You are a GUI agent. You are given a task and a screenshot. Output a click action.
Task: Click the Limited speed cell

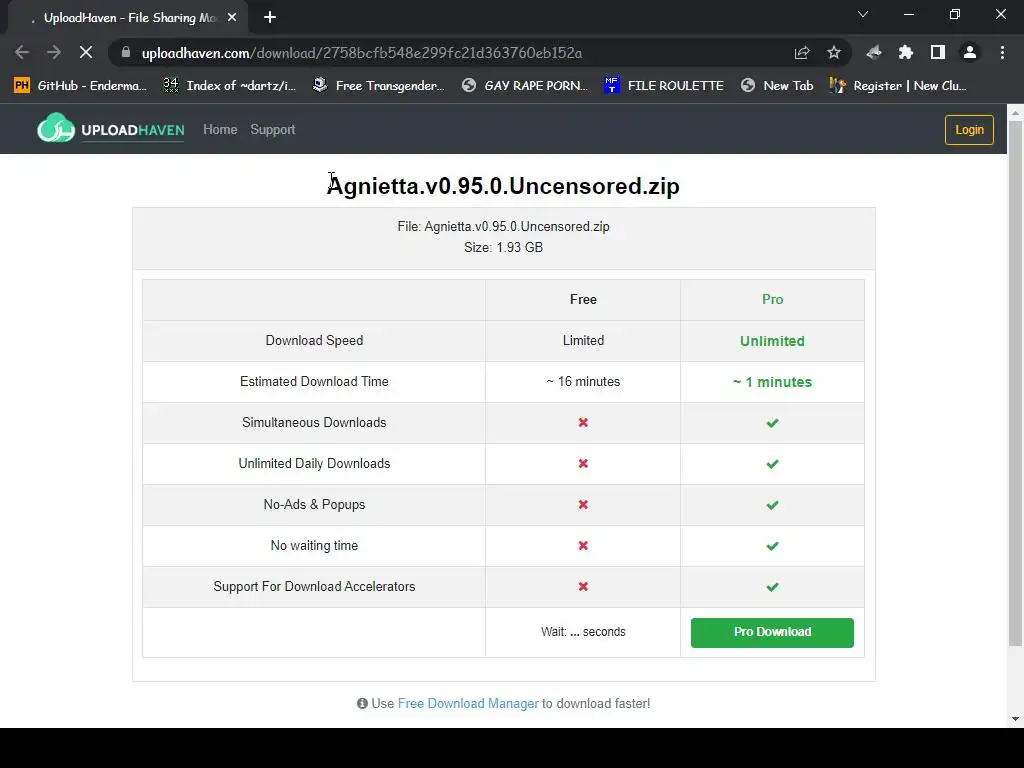(x=583, y=340)
